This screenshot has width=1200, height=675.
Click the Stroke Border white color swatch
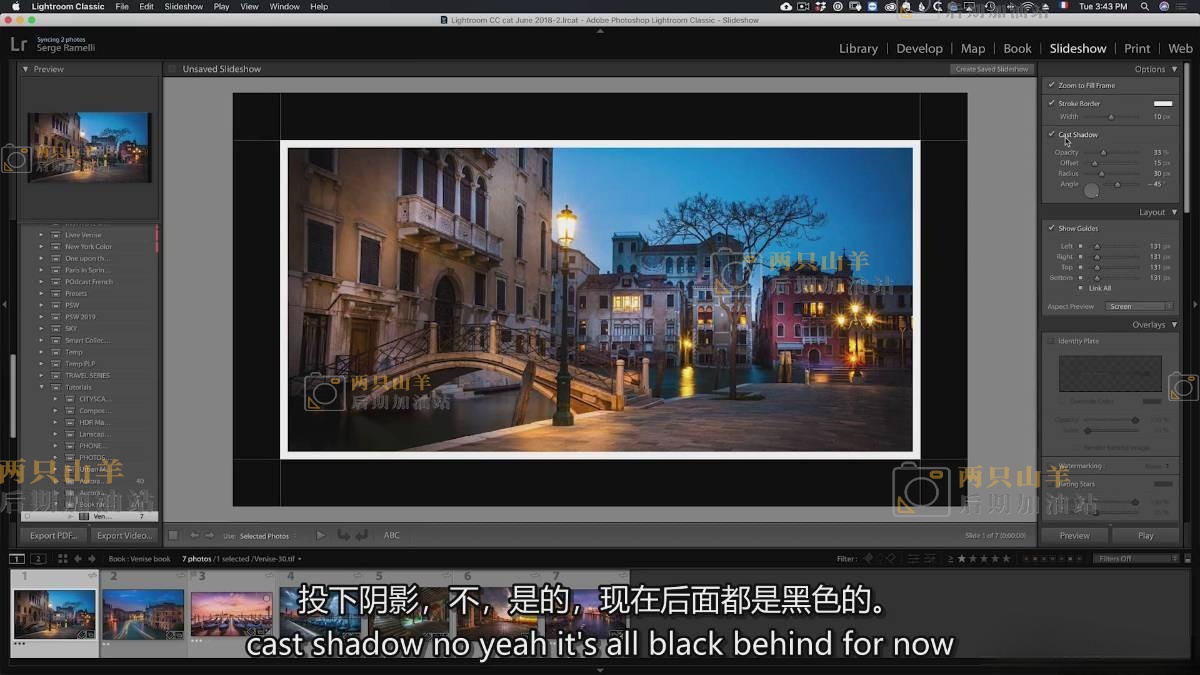click(1163, 103)
